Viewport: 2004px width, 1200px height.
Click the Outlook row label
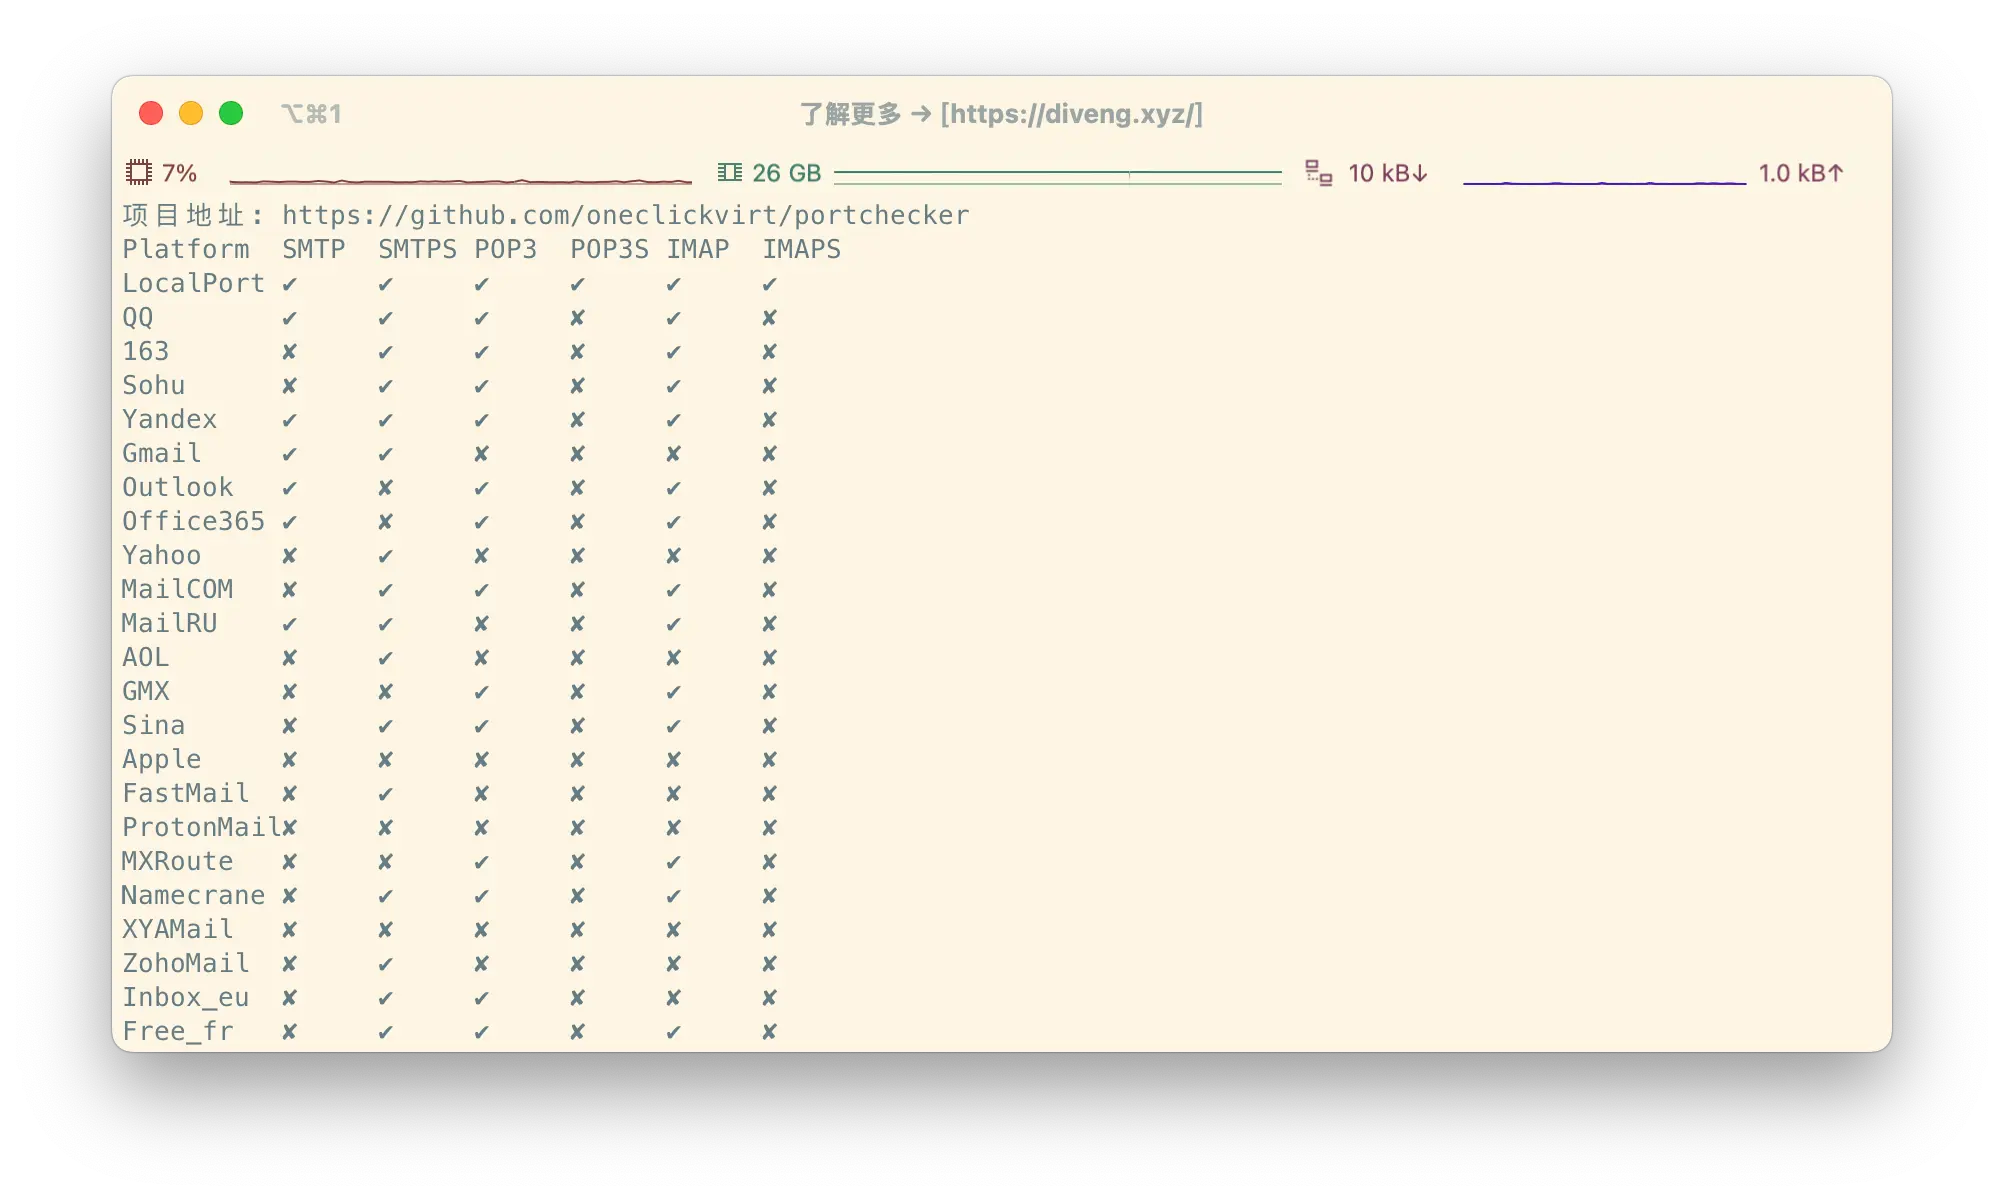pos(178,487)
